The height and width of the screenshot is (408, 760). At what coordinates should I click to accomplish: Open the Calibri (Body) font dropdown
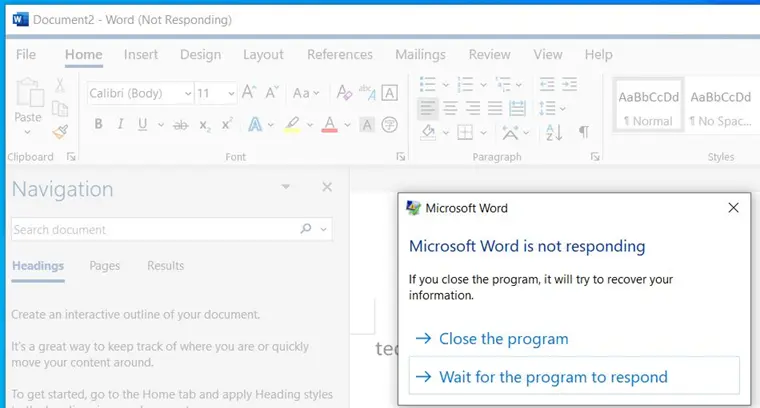point(189,94)
